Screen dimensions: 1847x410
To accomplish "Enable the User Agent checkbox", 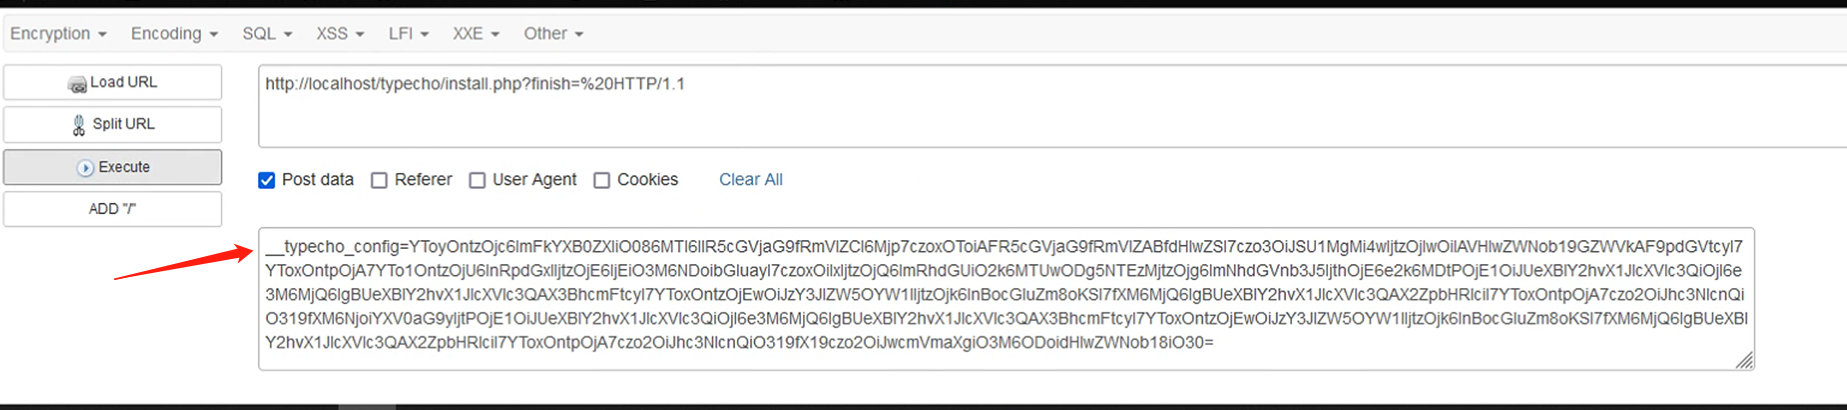I will tap(477, 180).
